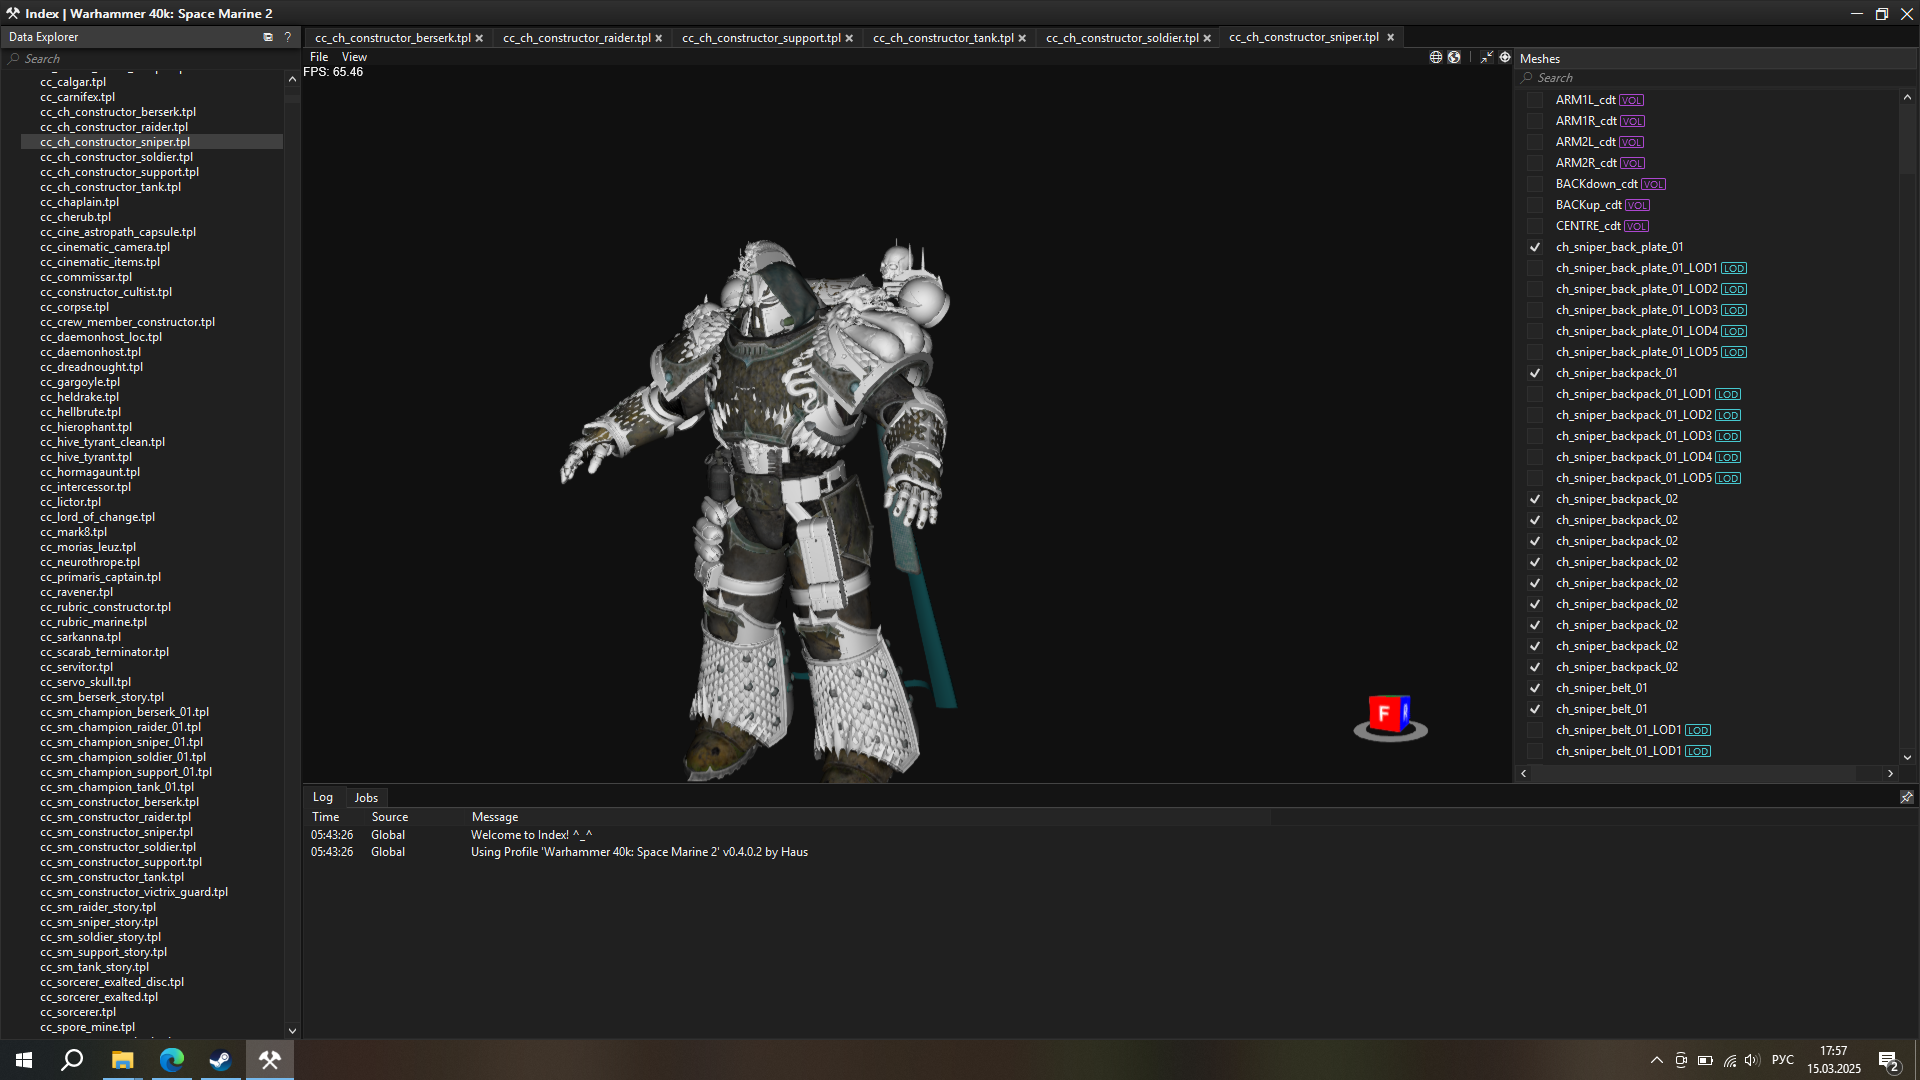This screenshot has width=1920, height=1080.
Task: Click Meshes list scroll up arrow
Action: click(1907, 98)
